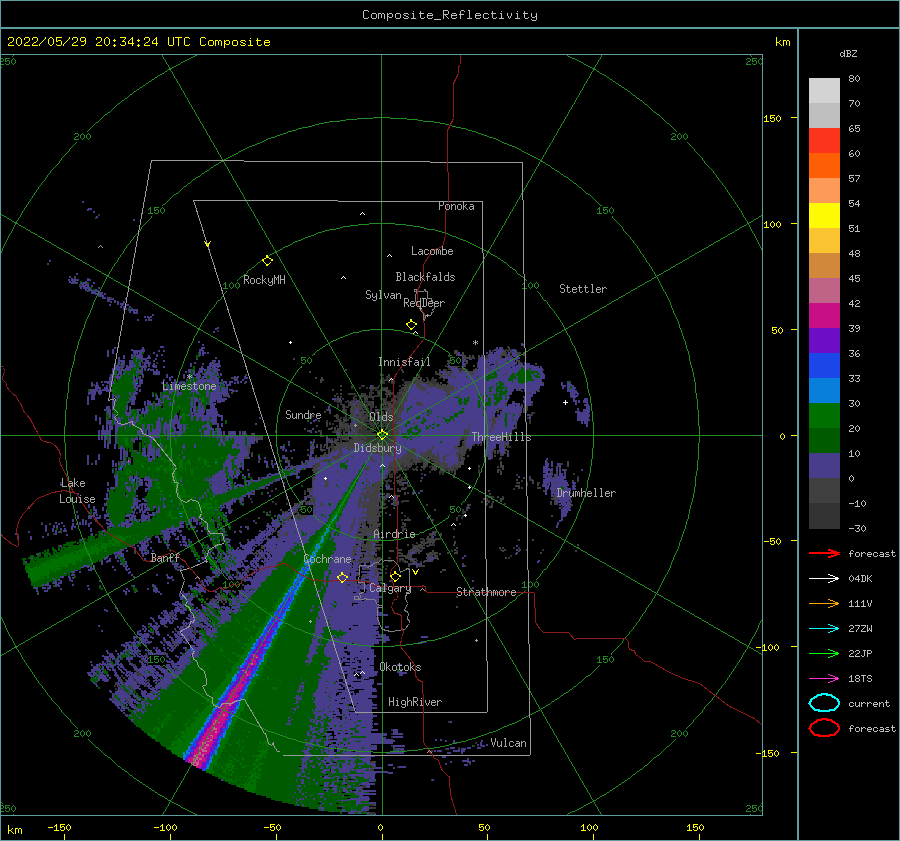Select the radar site diamond at Didsbury
Image resolution: width=900 pixels, height=841 pixels.
(382, 435)
